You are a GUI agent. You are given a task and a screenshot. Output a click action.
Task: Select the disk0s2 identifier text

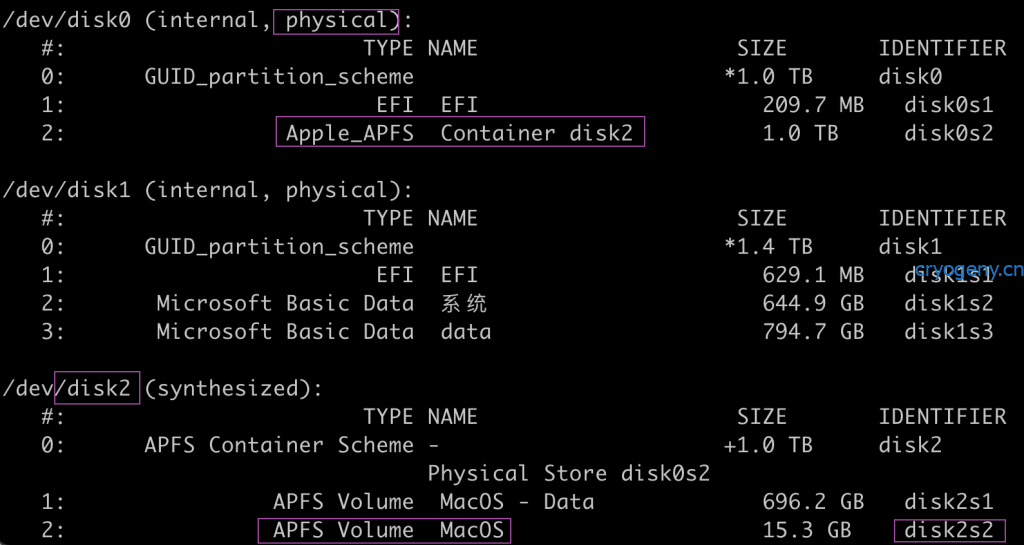pyautogui.click(x=948, y=133)
